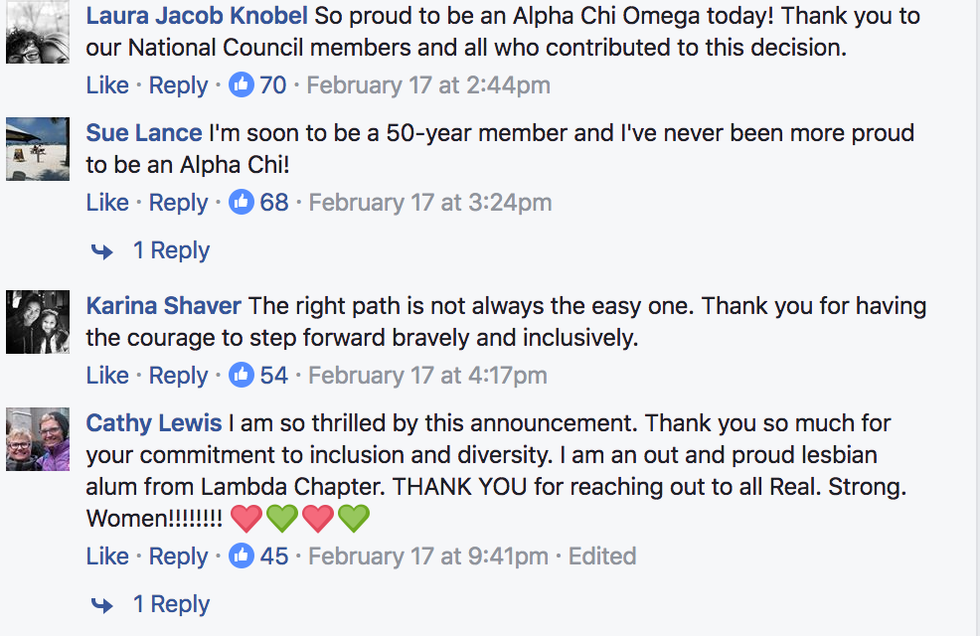This screenshot has width=980, height=636.
Task: Open Laura Jacob Knobel's profile picture
Action: pos(38,32)
